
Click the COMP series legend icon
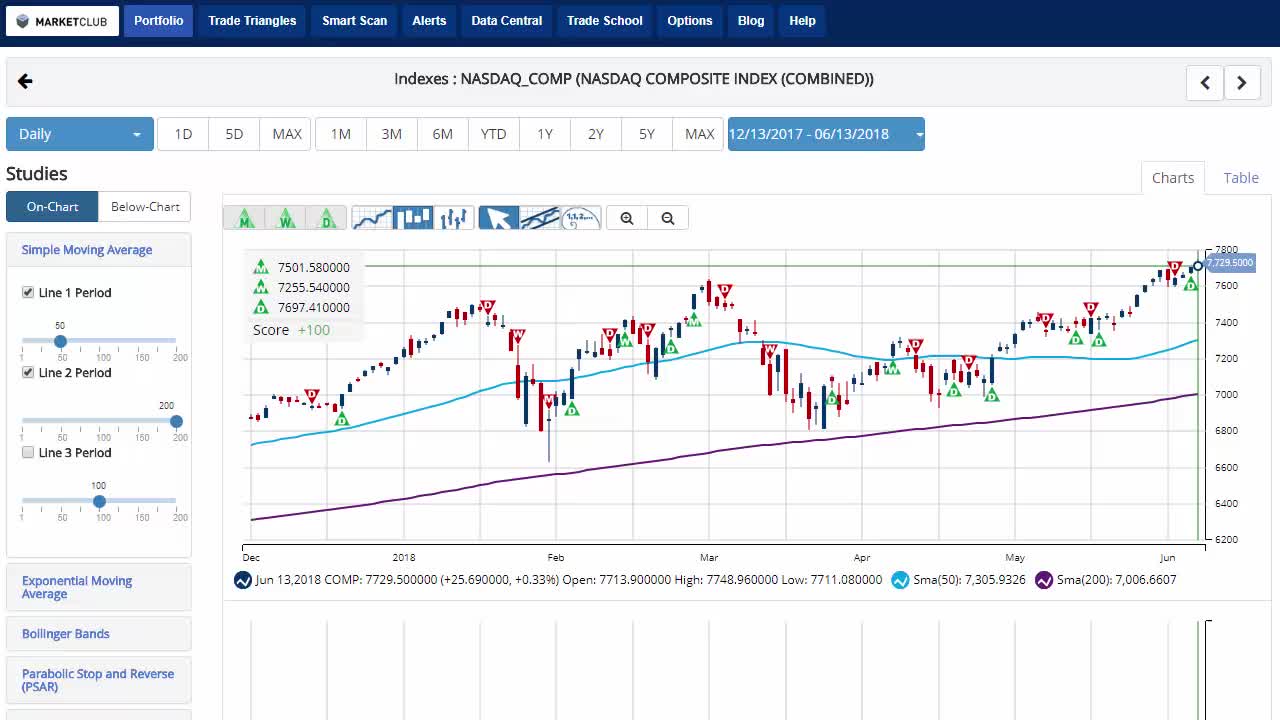point(242,580)
